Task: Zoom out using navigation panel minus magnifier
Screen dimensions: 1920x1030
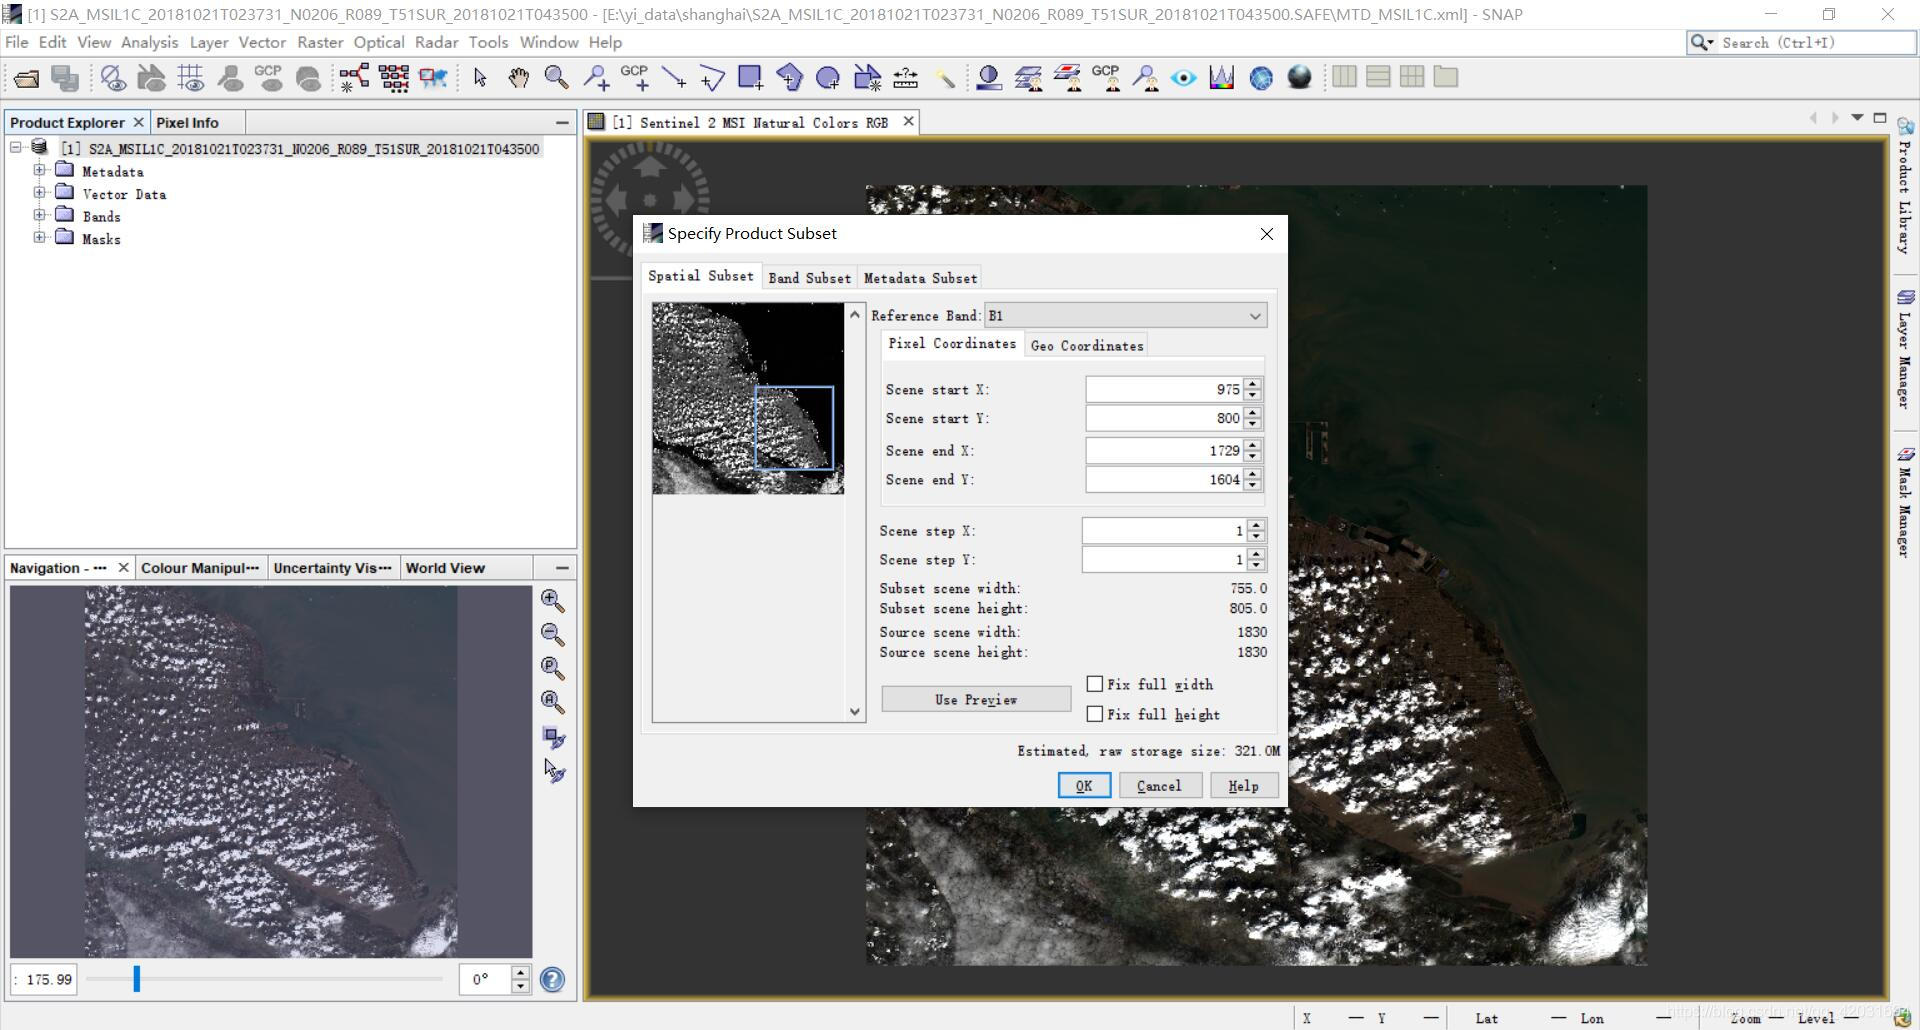Action: point(553,634)
